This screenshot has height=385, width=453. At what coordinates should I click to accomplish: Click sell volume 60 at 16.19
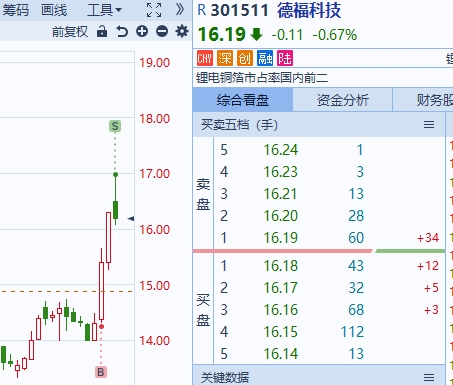(356, 238)
